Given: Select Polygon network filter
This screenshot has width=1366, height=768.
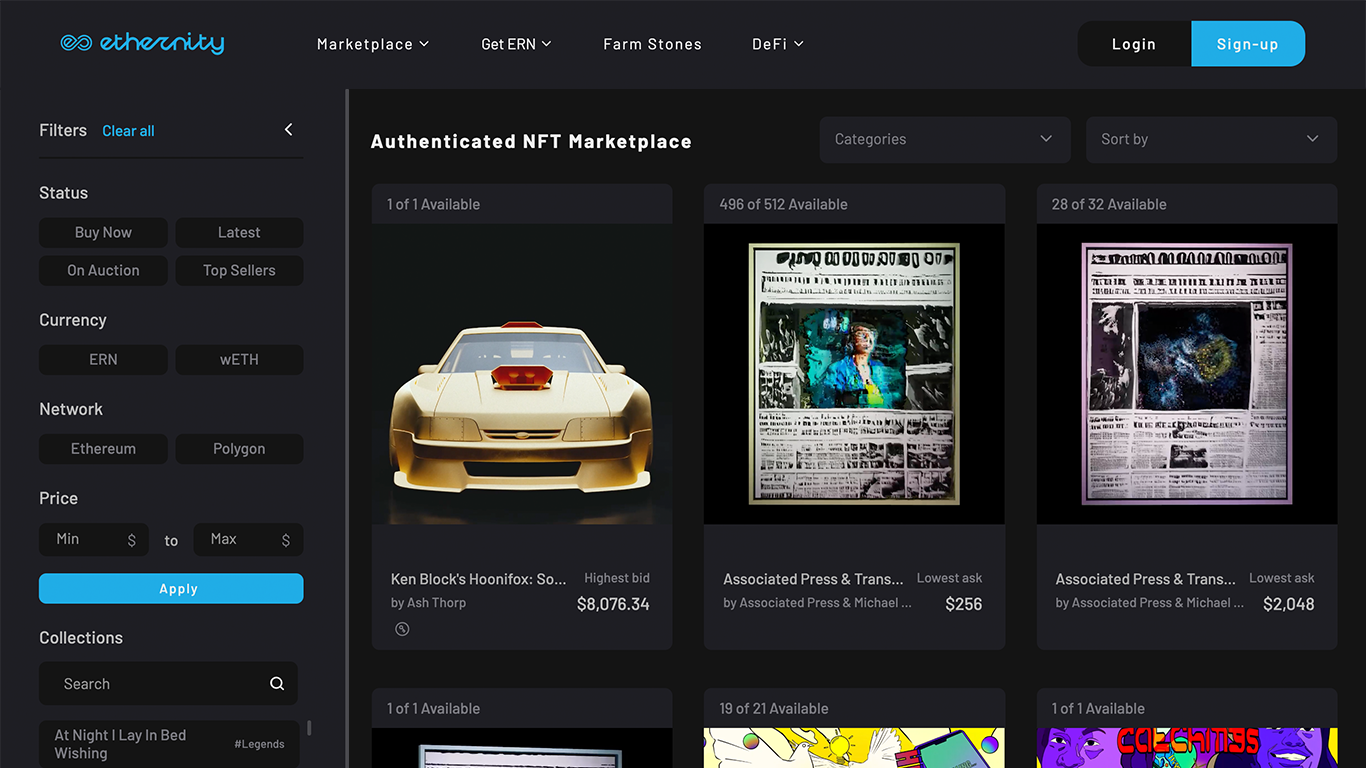Looking at the screenshot, I should point(239,449).
